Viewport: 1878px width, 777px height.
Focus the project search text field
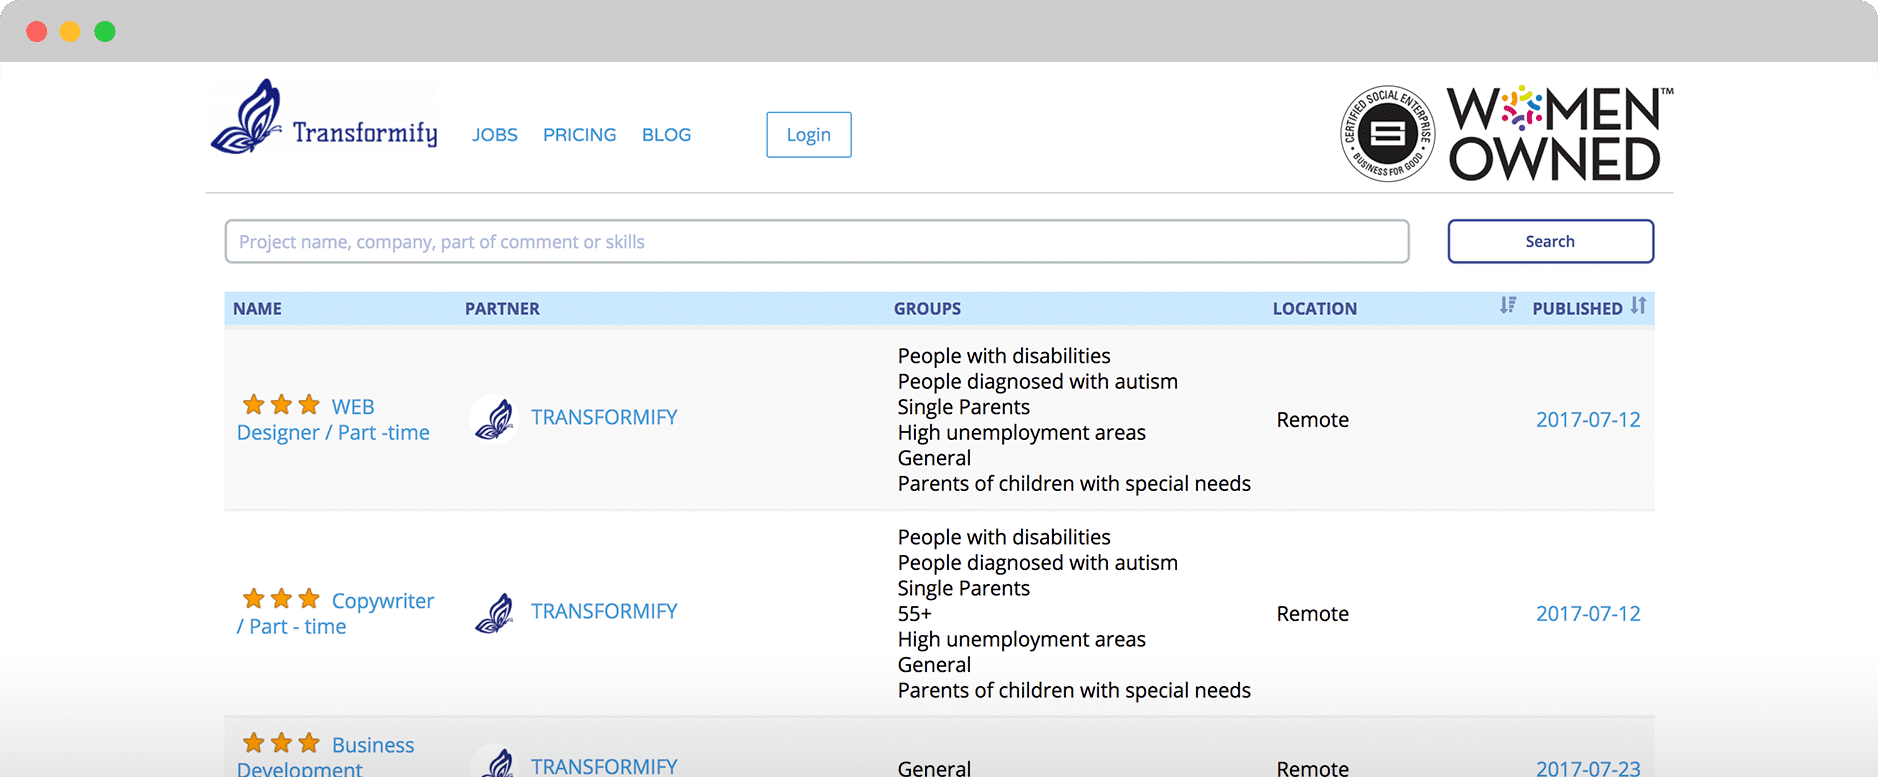[x=816, y=242]
